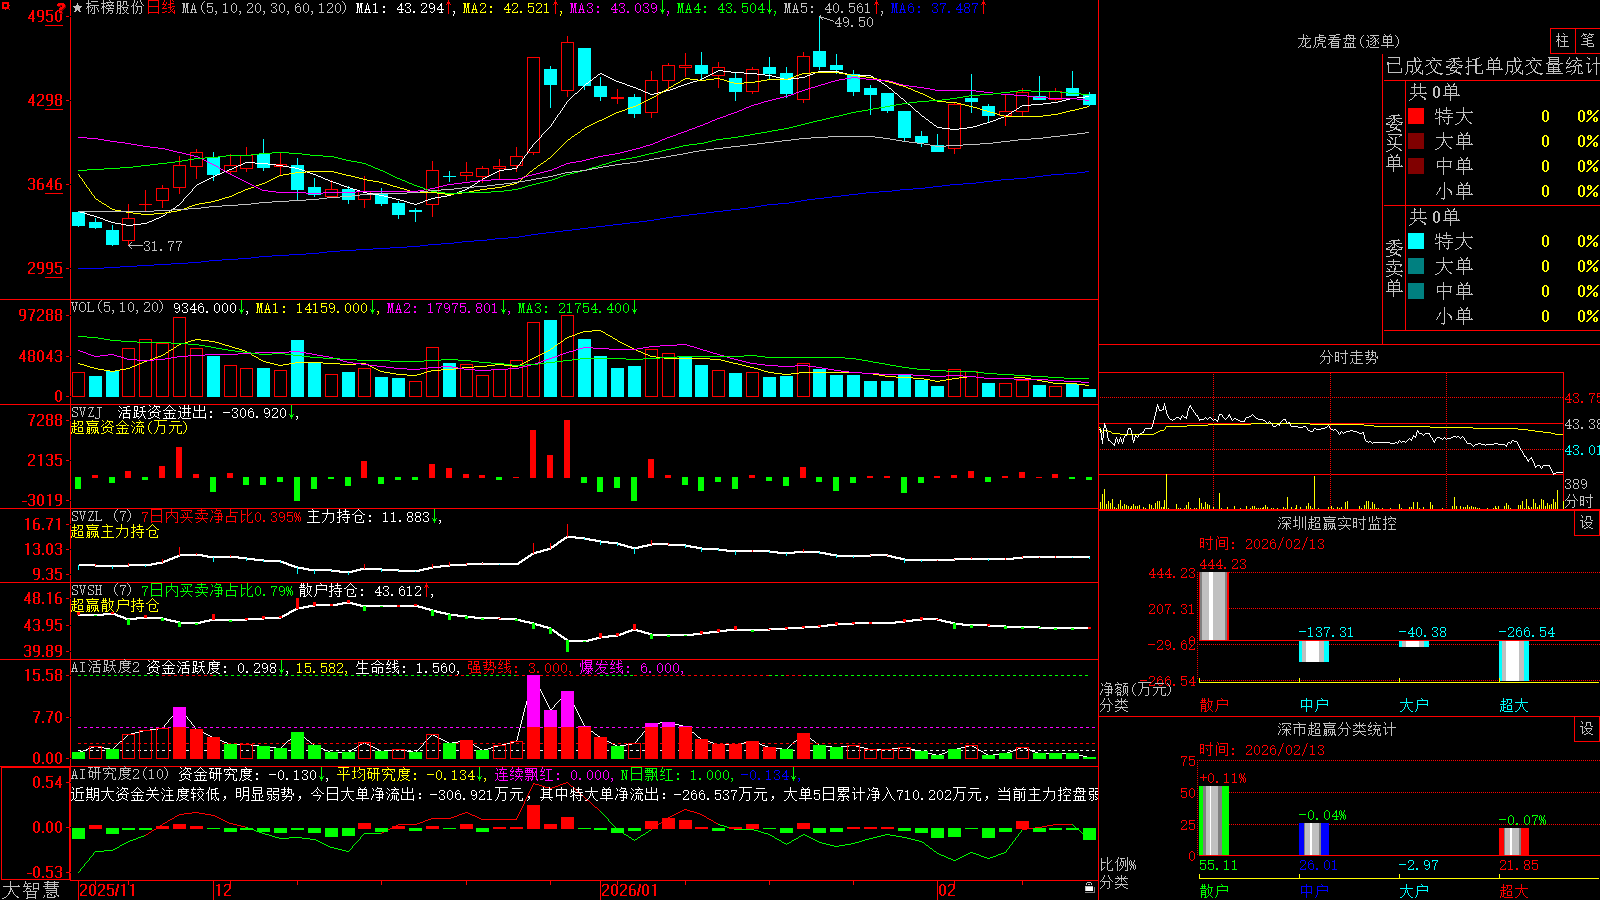Click the 中户 bar showing -137.31
Viewport: 1600px width, 900px height.
[1314, 651]
